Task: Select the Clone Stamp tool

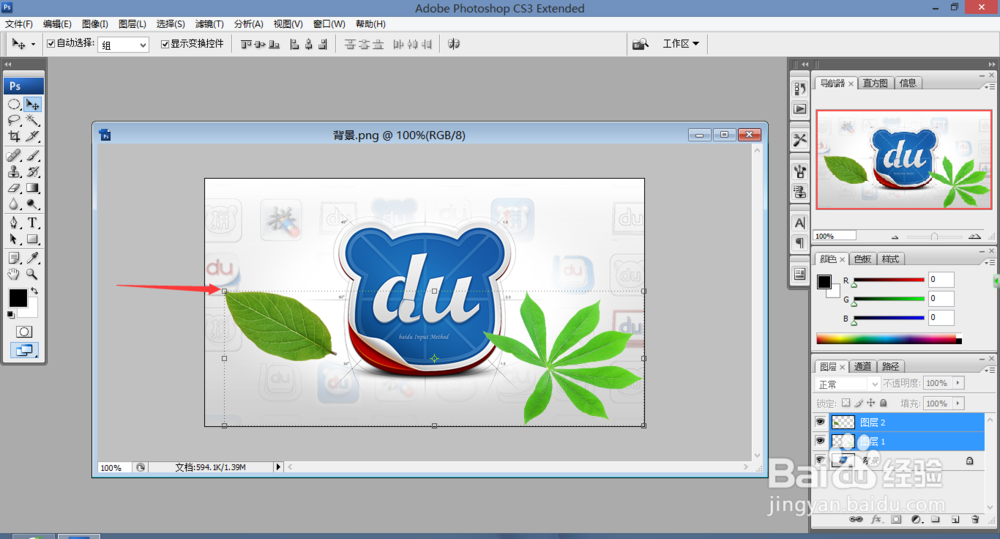Action: click(x=14, y=172)
